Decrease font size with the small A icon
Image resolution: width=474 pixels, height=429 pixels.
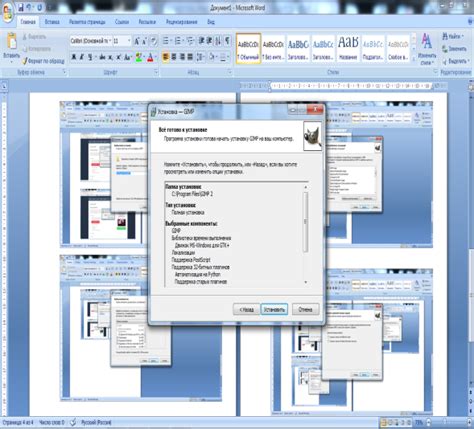(x=144, y=41)
